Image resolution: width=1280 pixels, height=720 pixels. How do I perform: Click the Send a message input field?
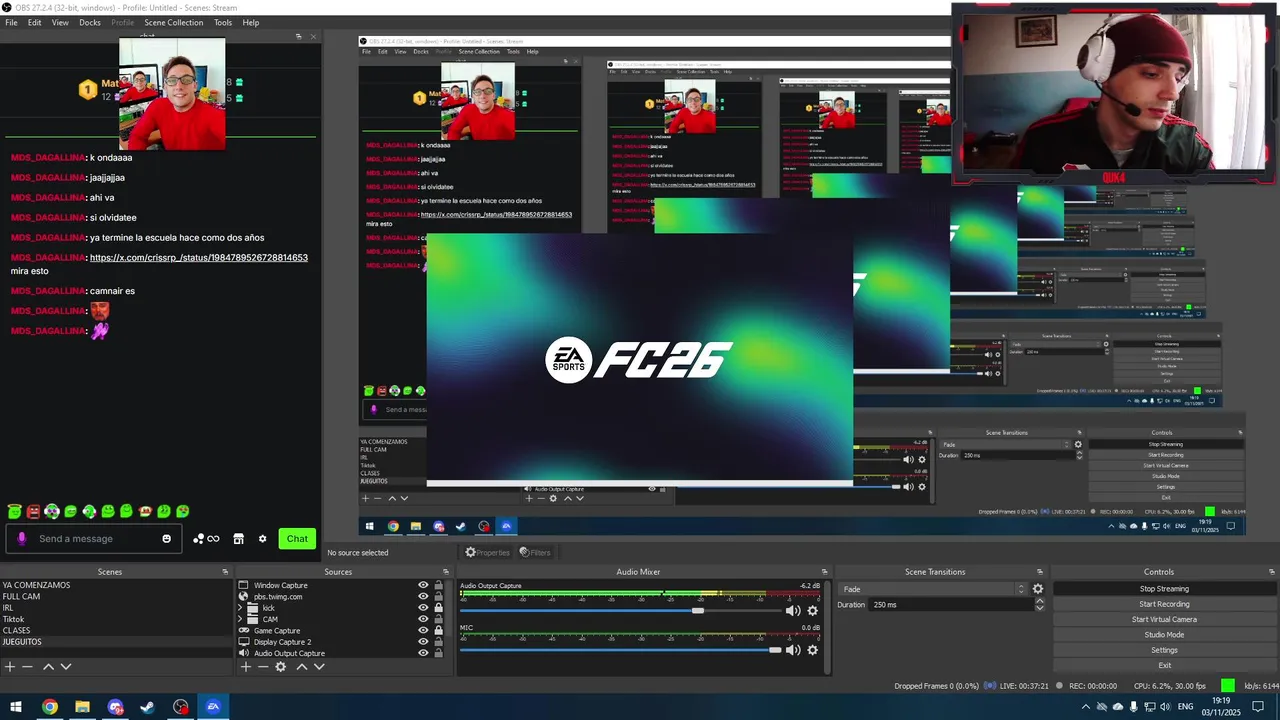[93, 539]
